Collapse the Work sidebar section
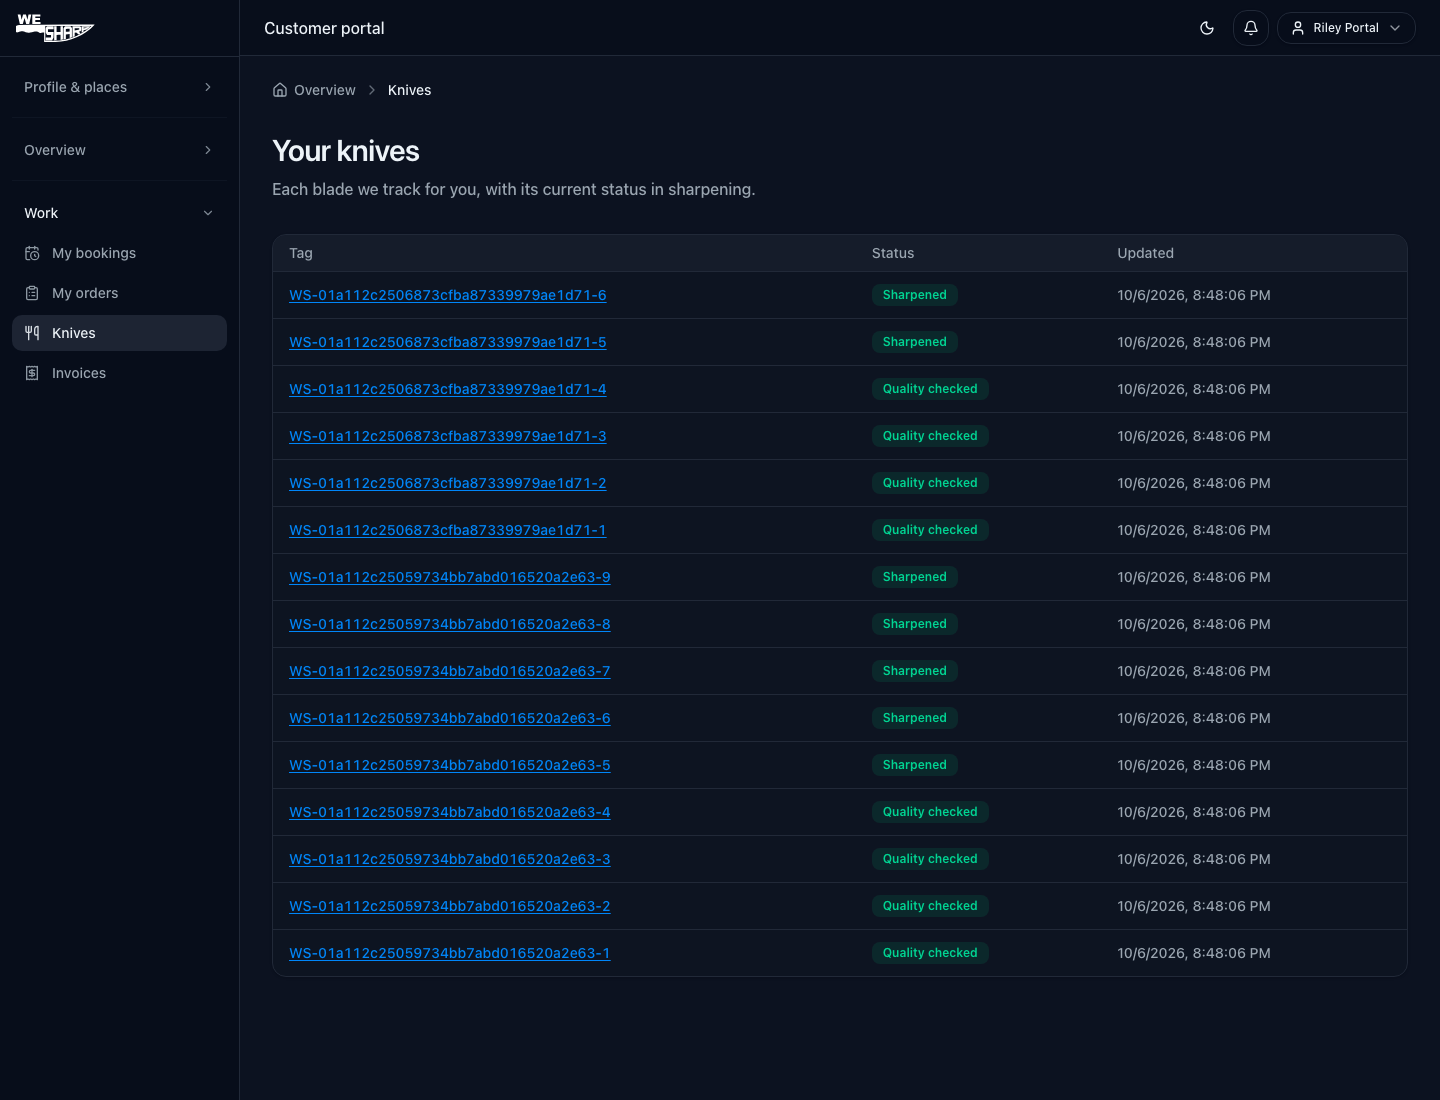Image resolution: width=1440 pixels, height=1100 pixels. coord(119,213)
